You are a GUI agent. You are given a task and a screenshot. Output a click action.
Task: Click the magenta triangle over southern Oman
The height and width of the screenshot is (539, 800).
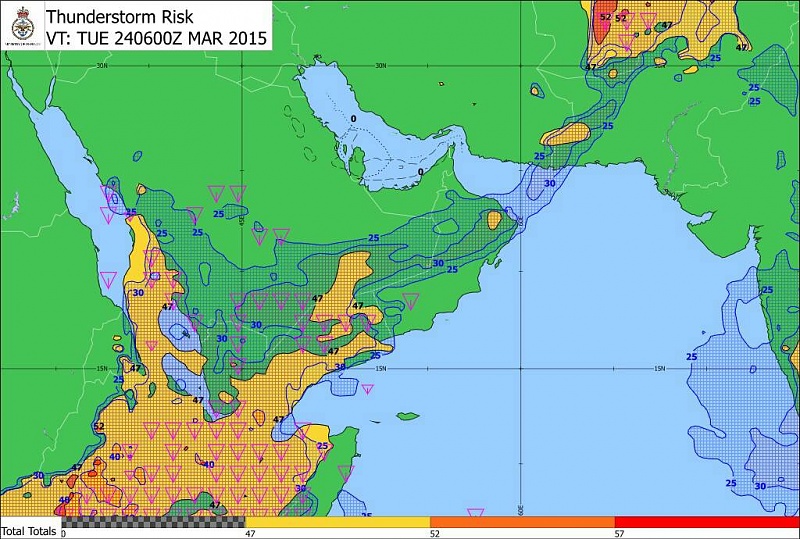(x=411, y=301)
